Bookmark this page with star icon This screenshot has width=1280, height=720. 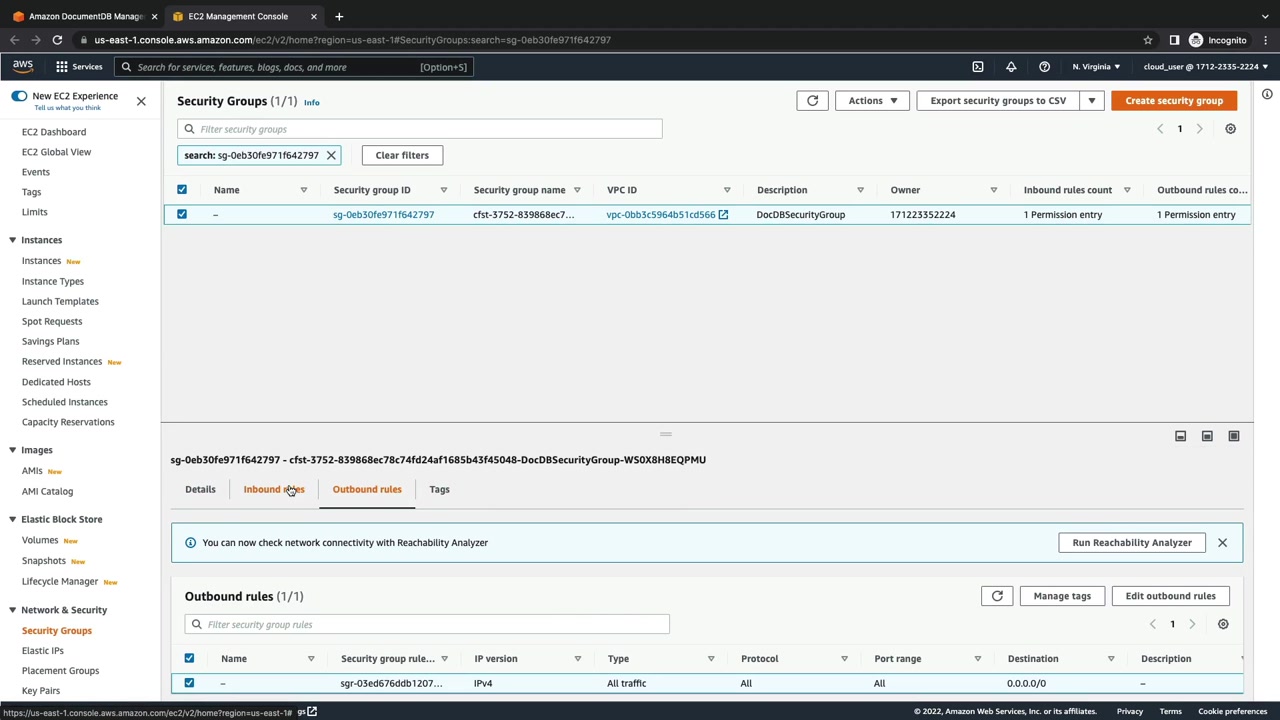coord(1148,40)
